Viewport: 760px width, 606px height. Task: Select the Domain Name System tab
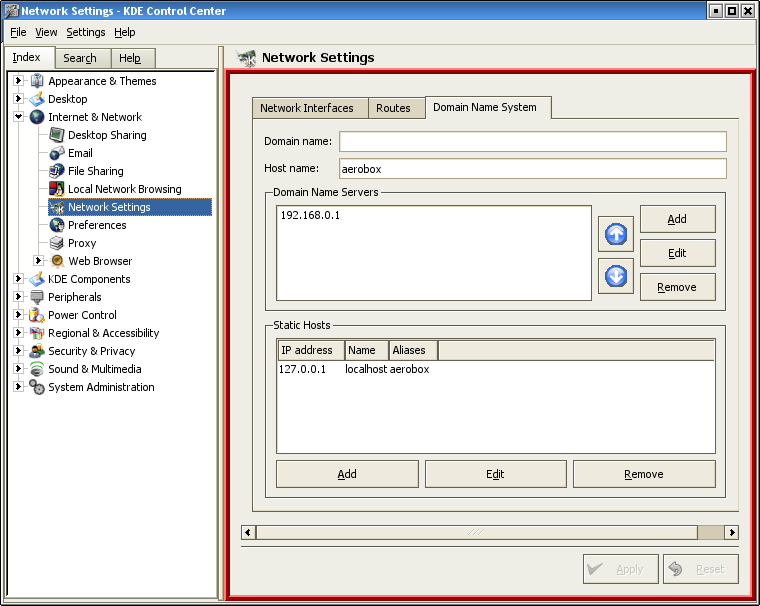[x=488, y=107]
